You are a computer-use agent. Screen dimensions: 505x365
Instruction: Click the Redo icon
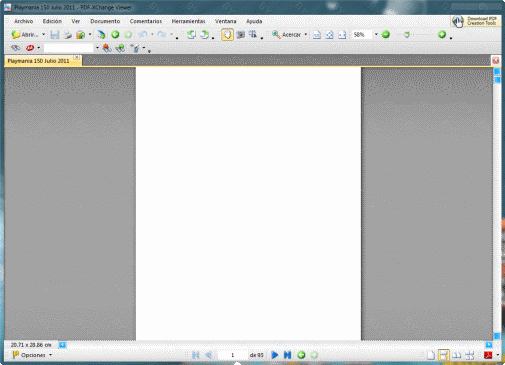[162, 34]
